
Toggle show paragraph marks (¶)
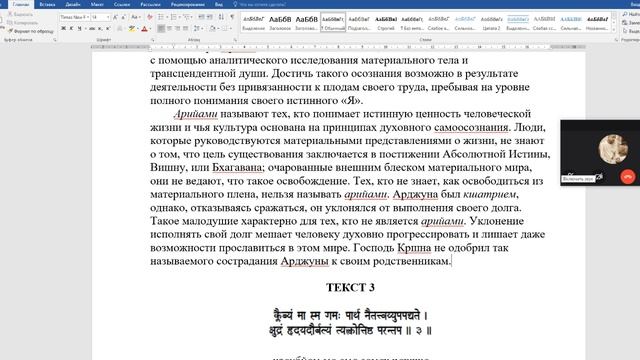click(232, 17)
